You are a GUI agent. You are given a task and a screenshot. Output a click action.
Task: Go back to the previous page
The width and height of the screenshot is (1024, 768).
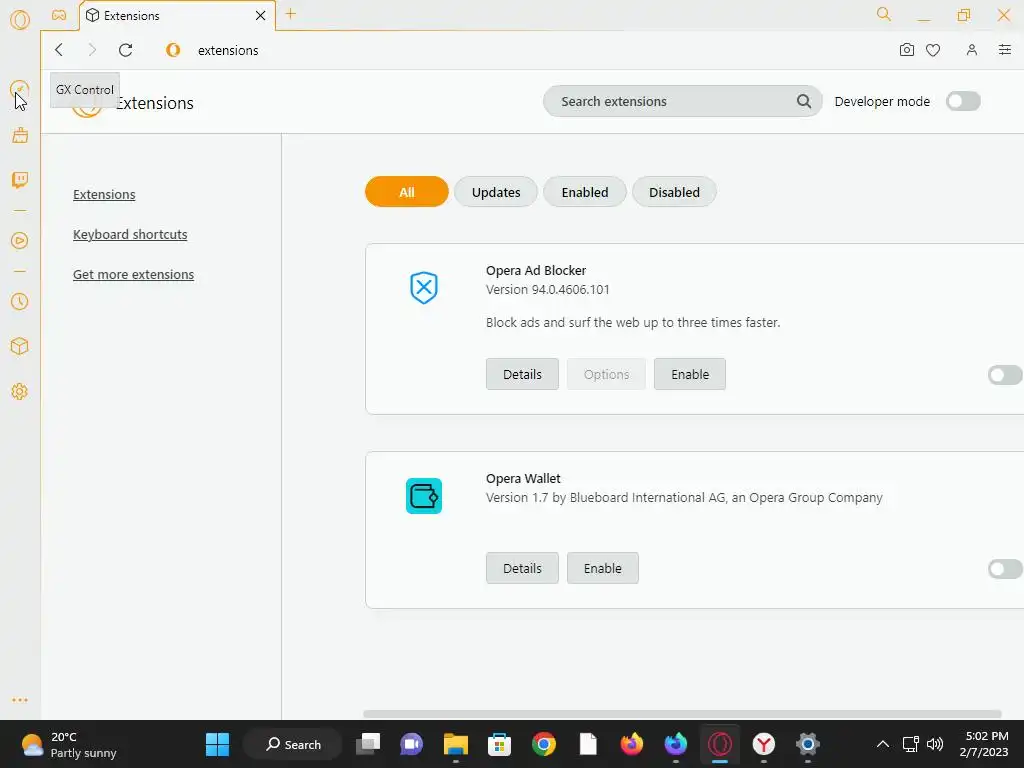pos(59,50)
